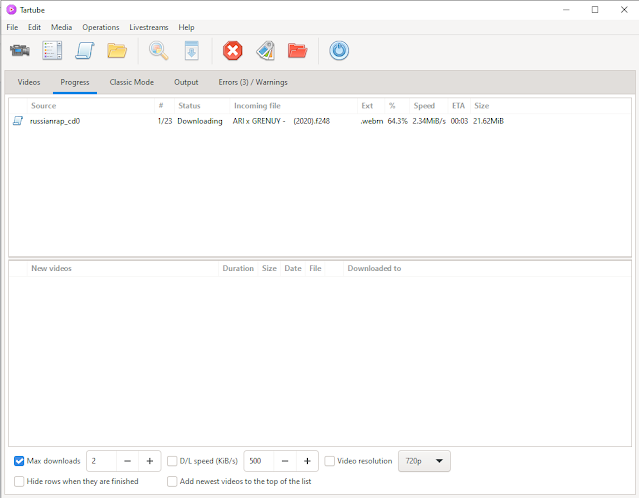Click the Source column header
This screenshot has width=639, height=498.
[x=91, y=106]
